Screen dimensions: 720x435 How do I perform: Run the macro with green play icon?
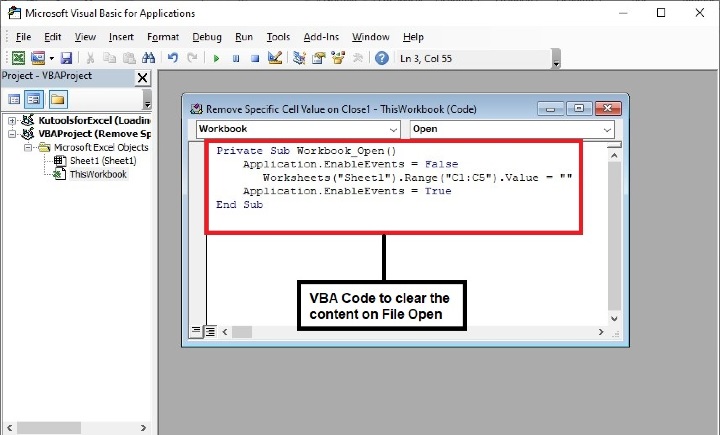pos(216,59)
